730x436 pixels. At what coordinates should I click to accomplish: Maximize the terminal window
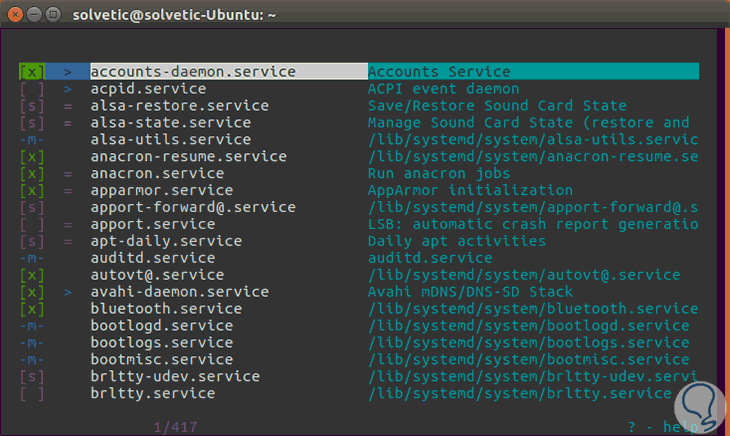tap(53, 13)
